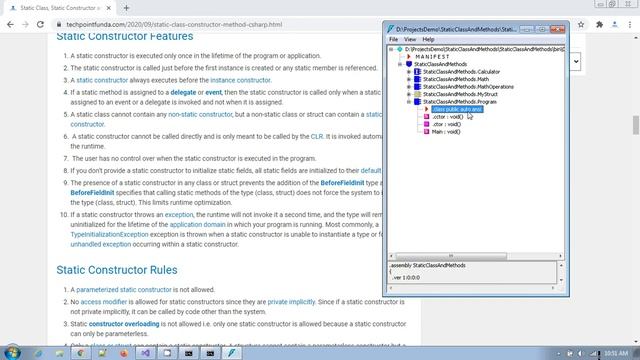This screenshot has width=640, height=360.
Task: Open the 'application domain' link
Action: click(198, 224)
